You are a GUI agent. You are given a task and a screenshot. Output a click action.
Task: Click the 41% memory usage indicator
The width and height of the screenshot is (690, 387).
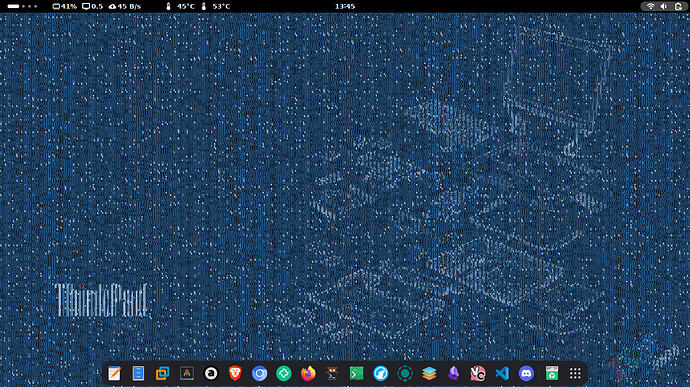64,6
